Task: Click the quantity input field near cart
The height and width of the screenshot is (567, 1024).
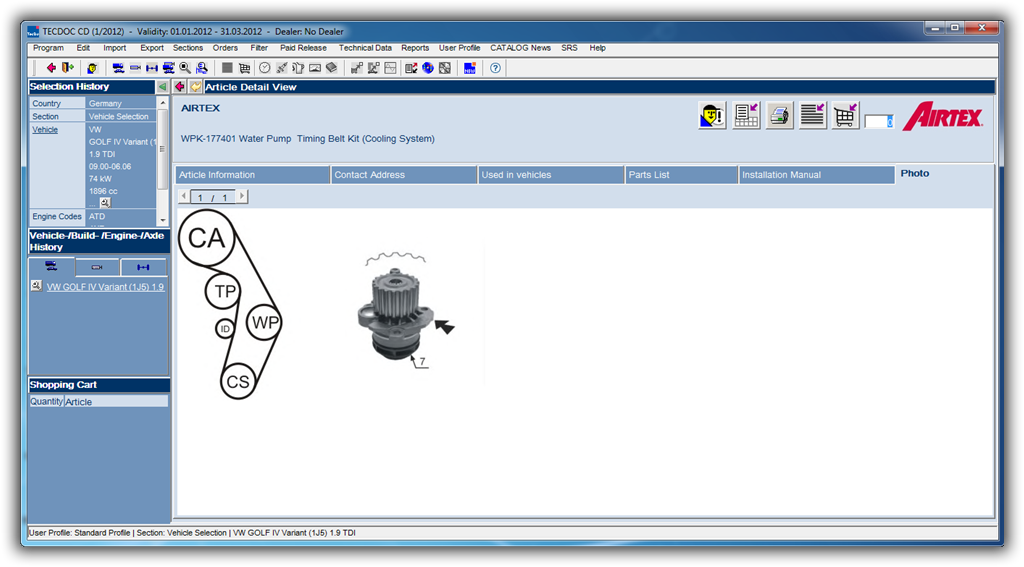Action: 879,122
